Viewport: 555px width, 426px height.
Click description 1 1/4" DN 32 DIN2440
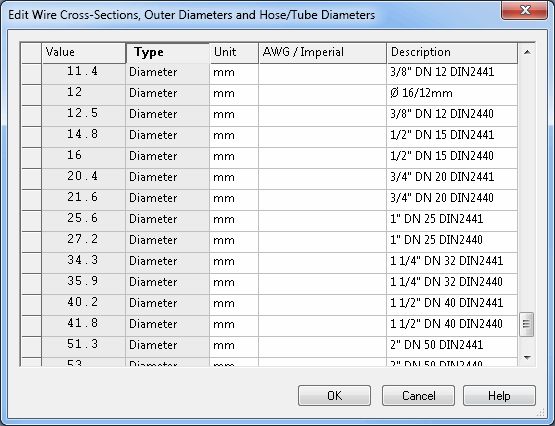pos(452,283)
